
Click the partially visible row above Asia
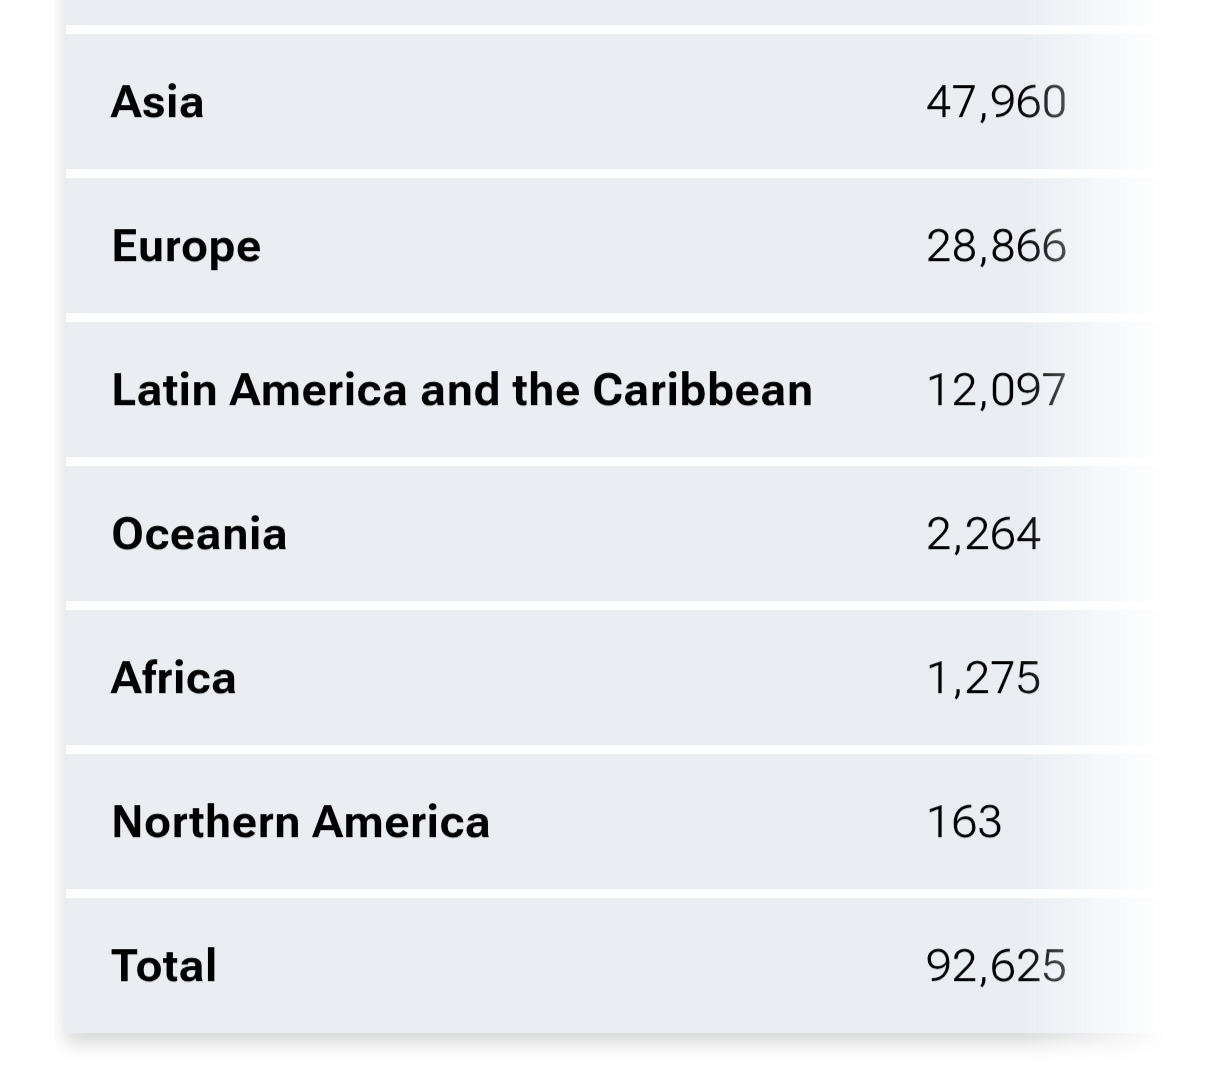click(x=600, y=11)
